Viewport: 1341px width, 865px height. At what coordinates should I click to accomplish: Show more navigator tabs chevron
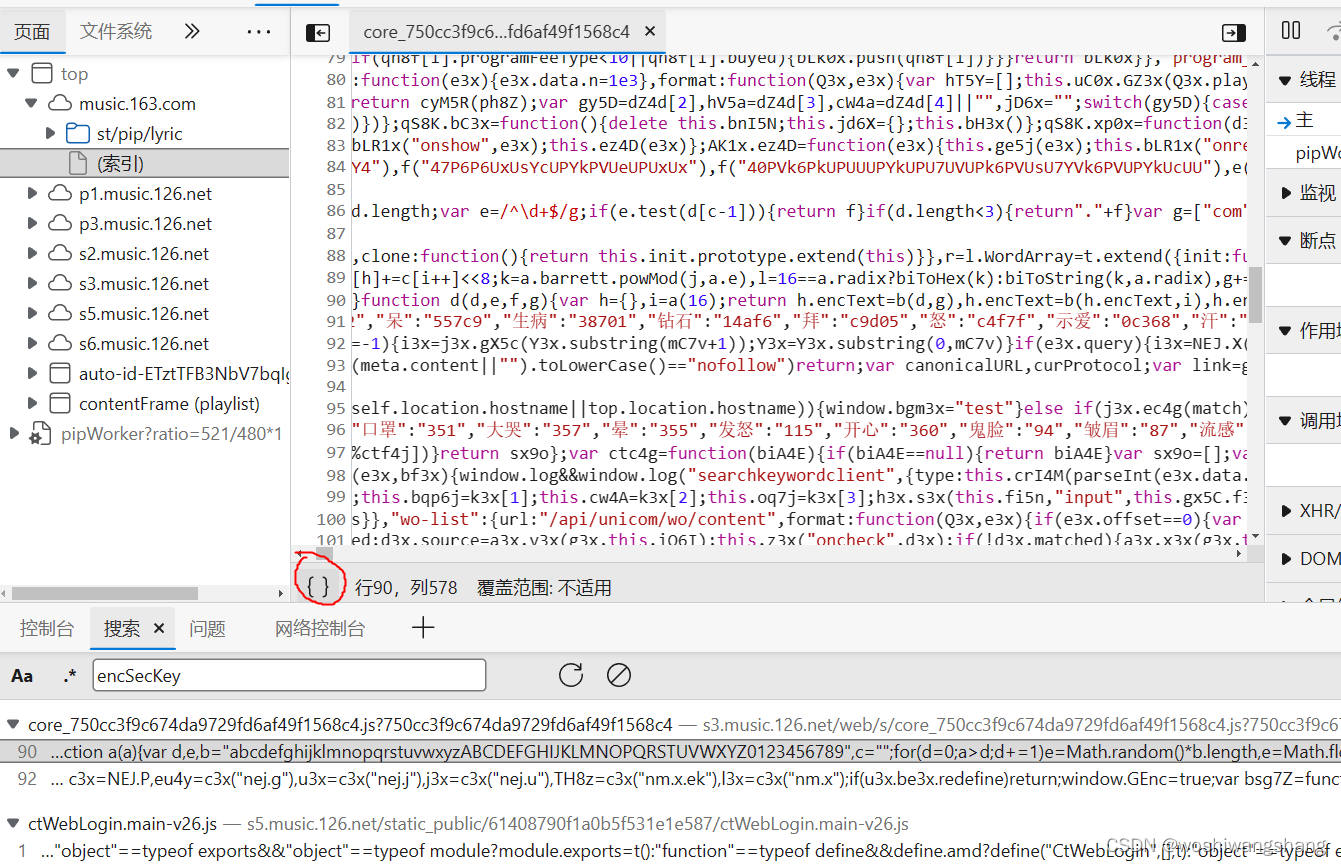click(192, 31)
